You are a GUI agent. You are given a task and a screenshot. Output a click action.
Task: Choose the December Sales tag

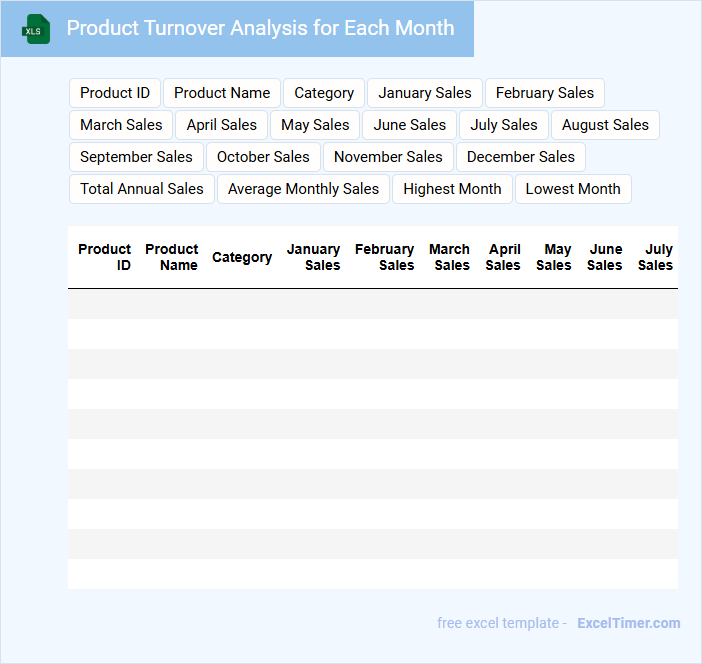pyautogui.click(x=521, y=157)
